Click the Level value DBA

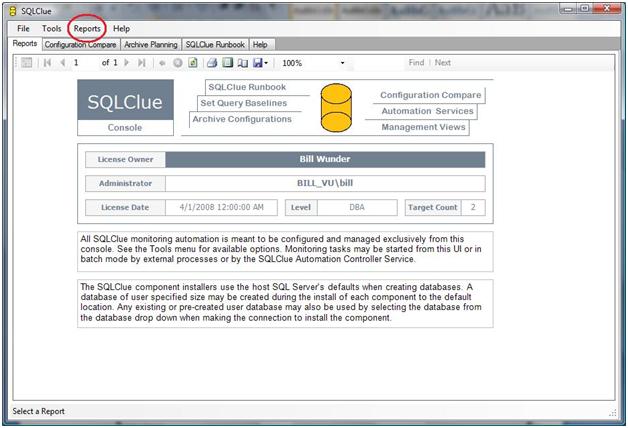click(357, 207)
